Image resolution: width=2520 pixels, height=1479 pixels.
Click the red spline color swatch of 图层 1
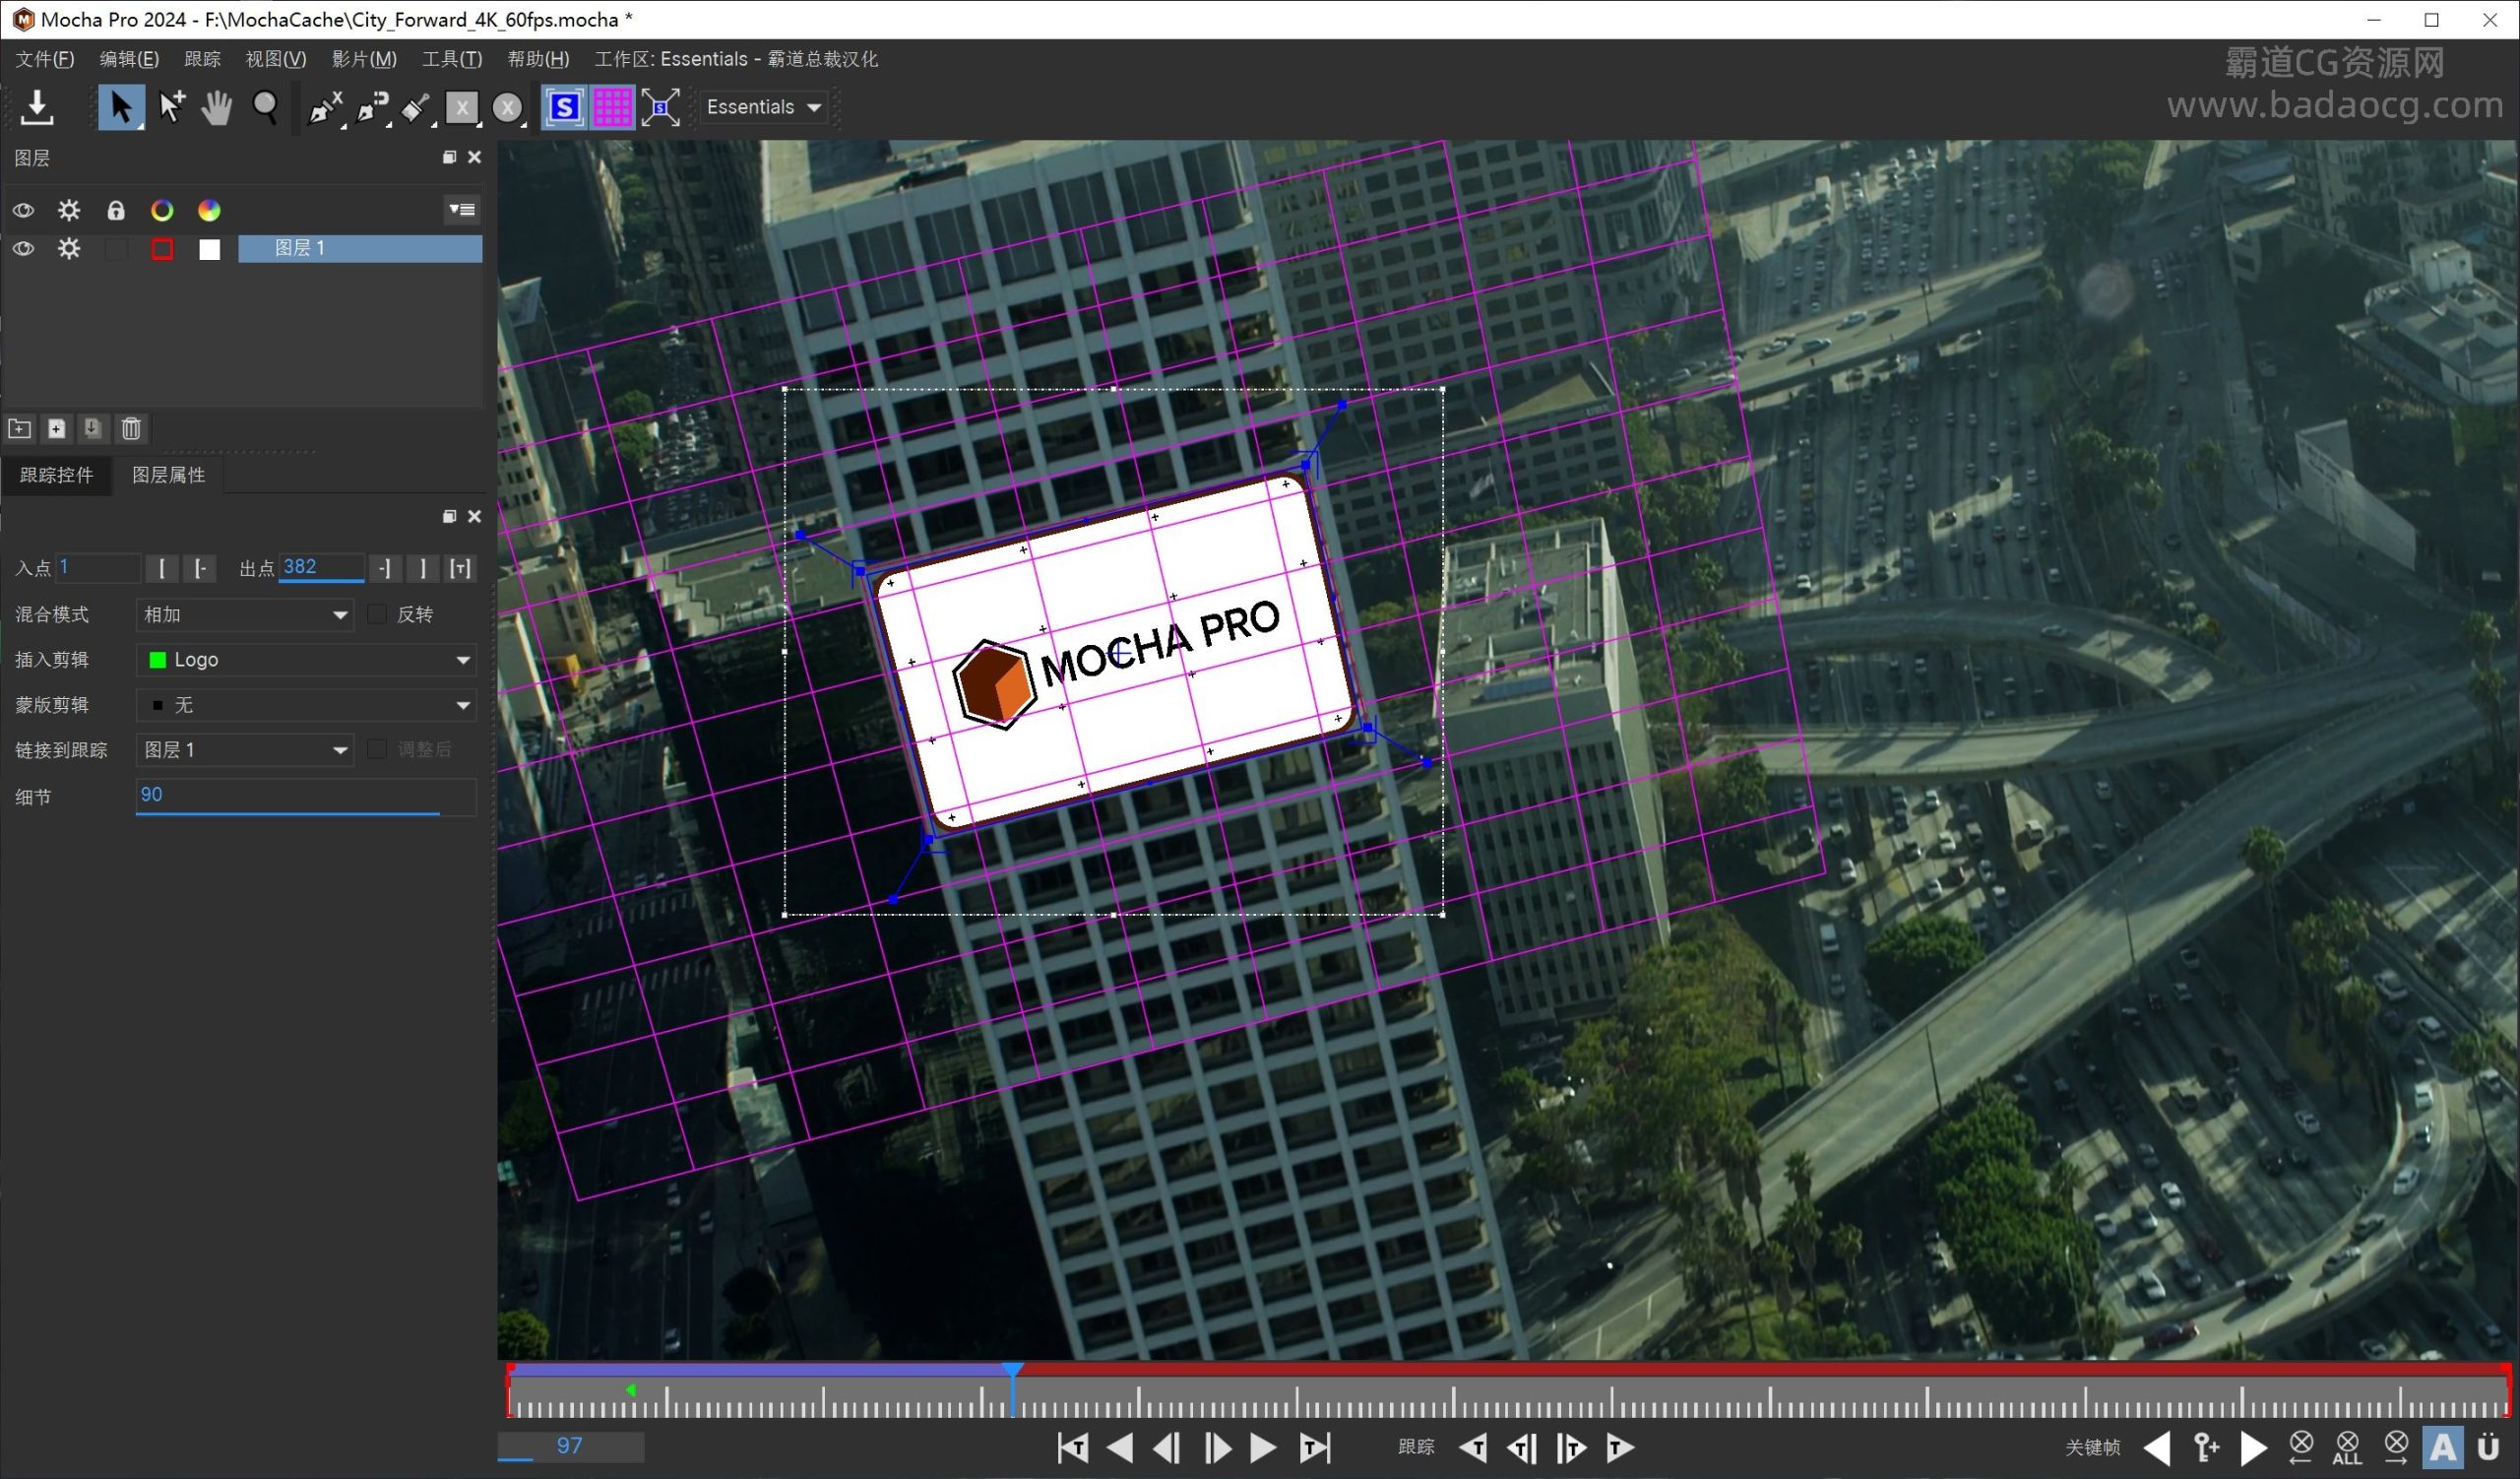click(162, 249)
